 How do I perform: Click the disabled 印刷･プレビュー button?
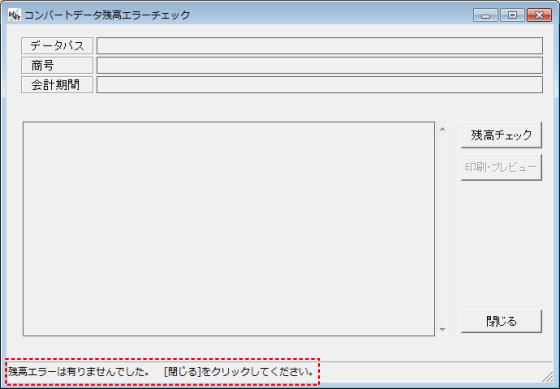[x=501, y=167]
